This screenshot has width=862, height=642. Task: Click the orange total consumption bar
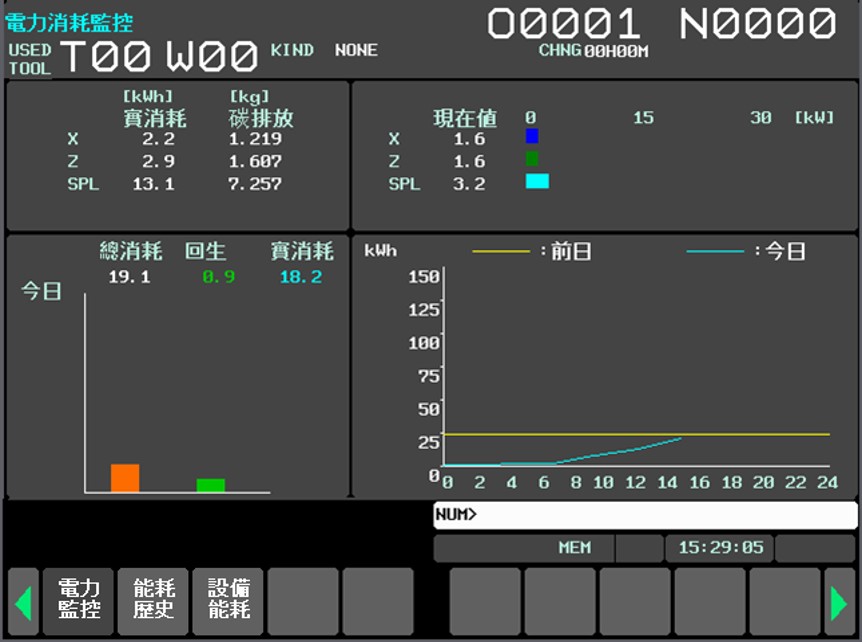point(125,478)
